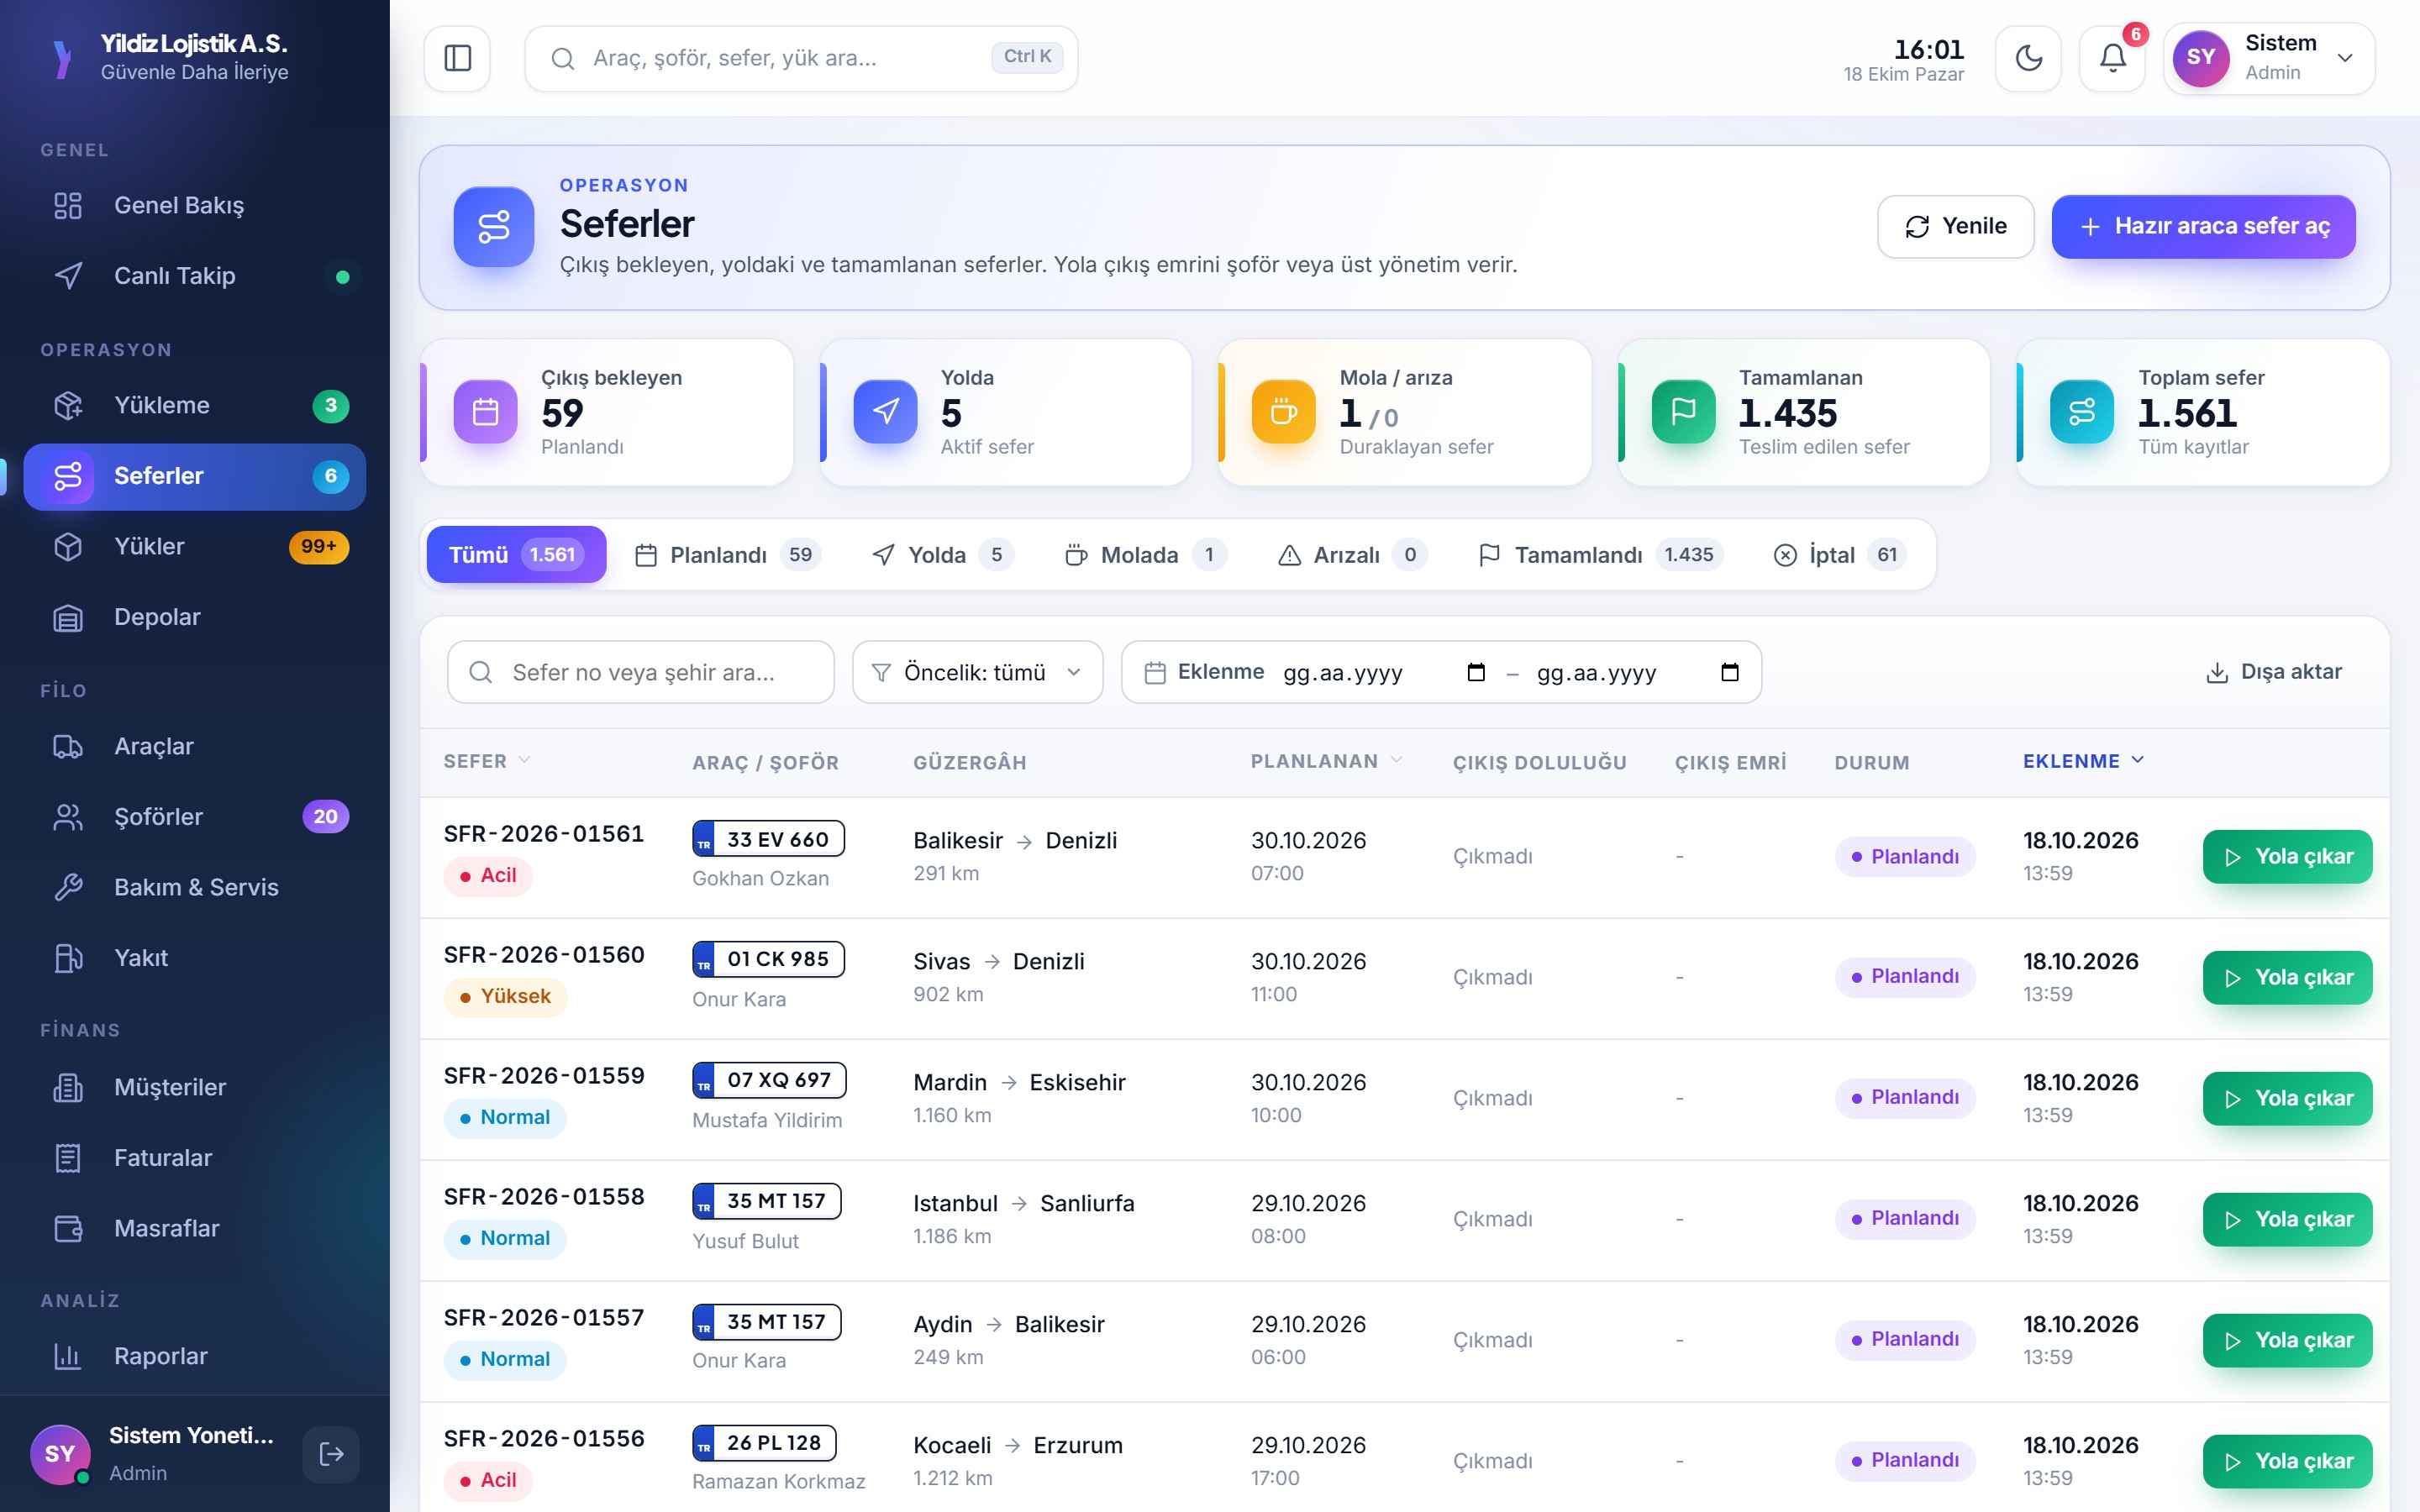This screenshot has height=1512, width=2420.
Task: Click the Mola / arıza coffee card icon
Action: 1283,412
